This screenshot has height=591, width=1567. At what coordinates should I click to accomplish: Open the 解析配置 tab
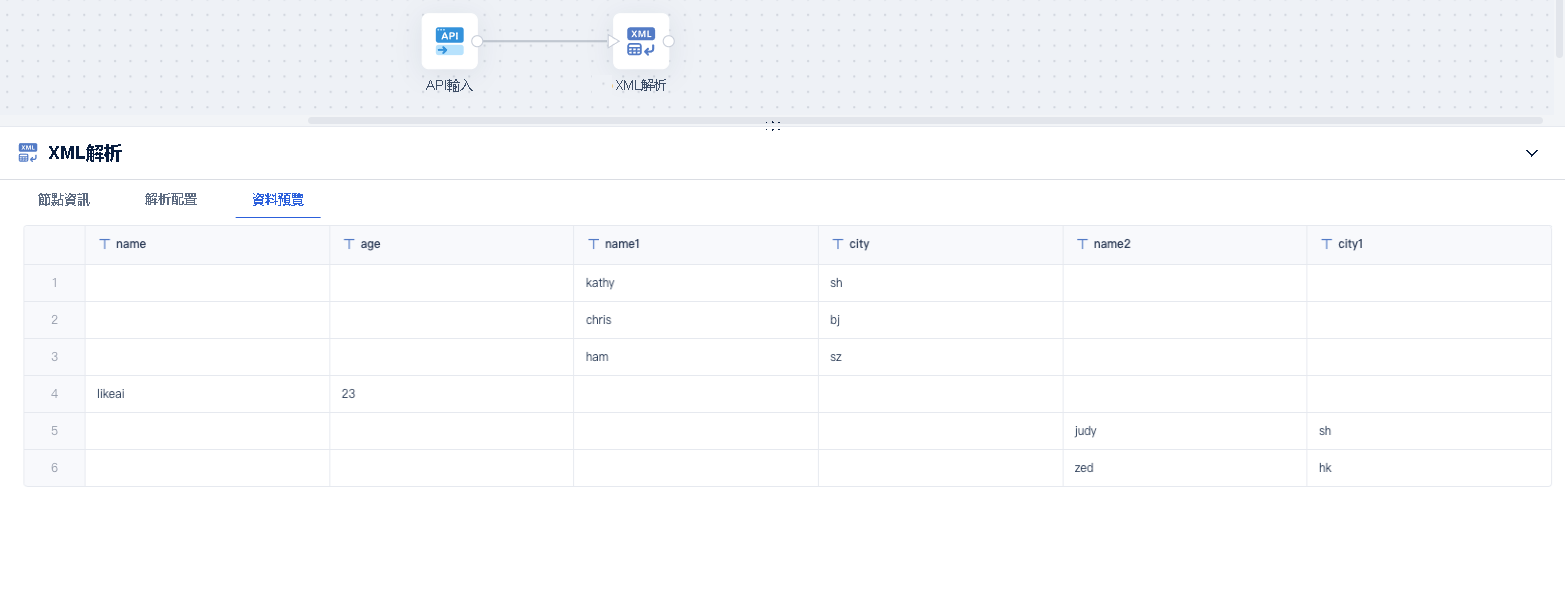click(x=171, y=200)
